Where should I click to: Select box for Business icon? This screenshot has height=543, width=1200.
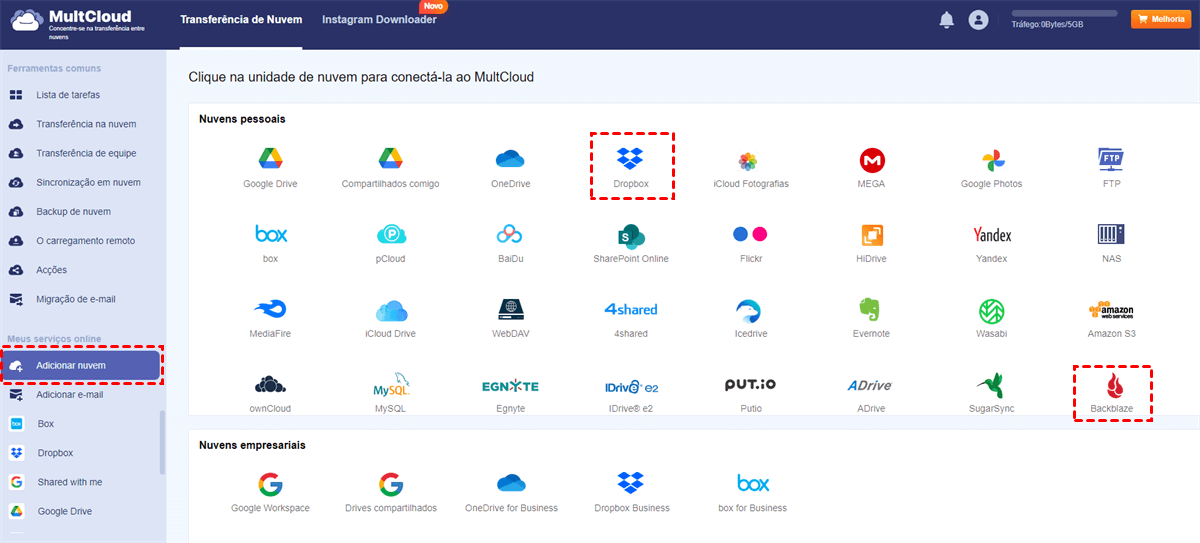point(752,492)
